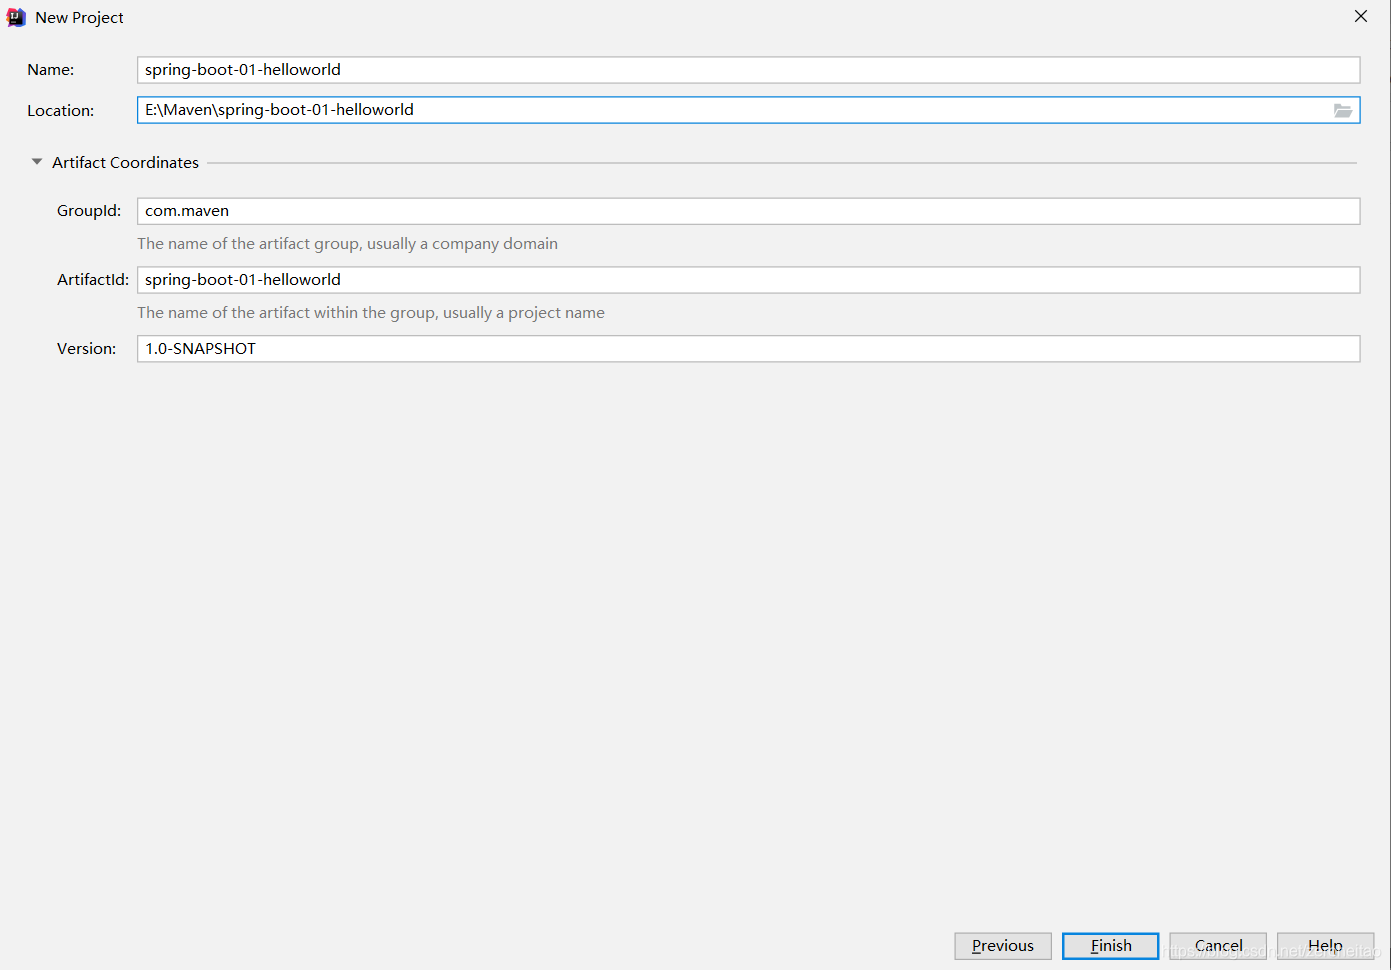The width and height of the screenshot is (1391, 970).
Task: Click Finish to create the project
Action: click(1111, 946)
